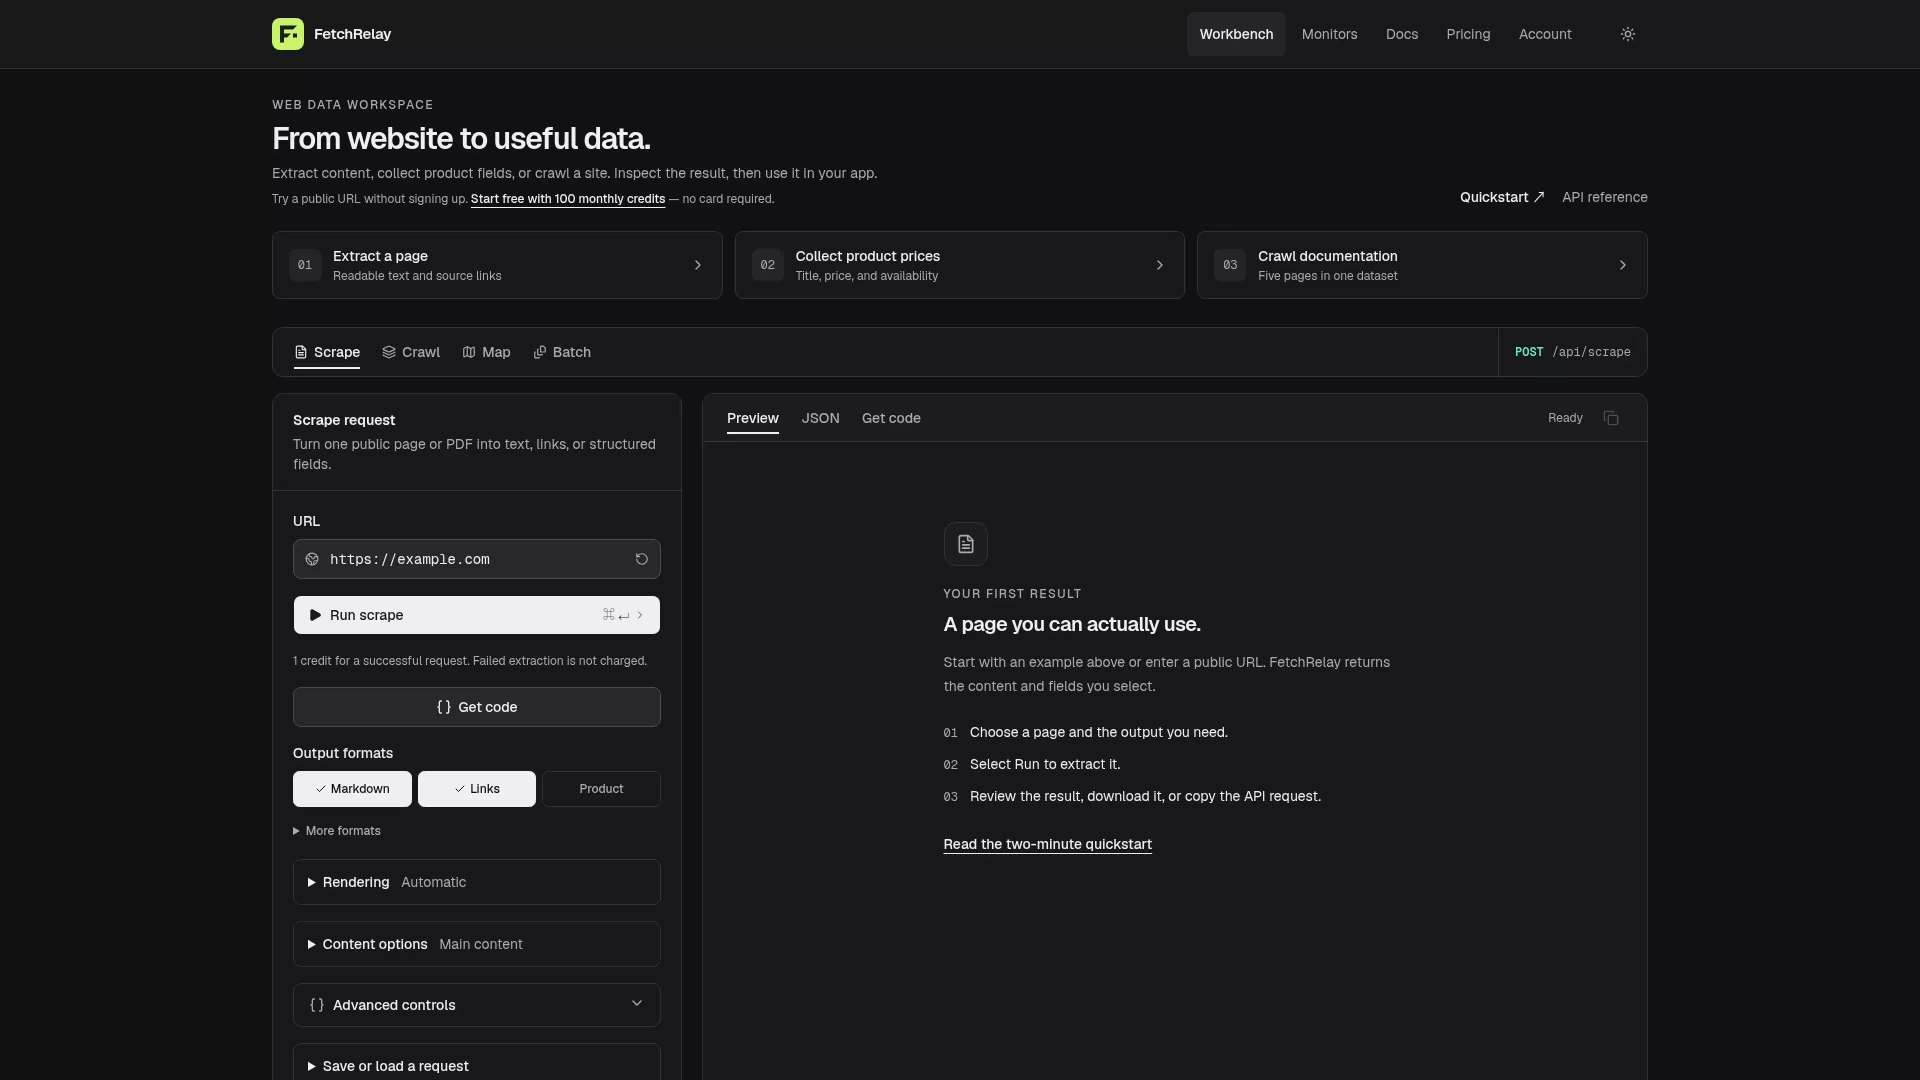
Task: Click the 03 badge on Crawl documentation
Action: coord(1230,265)
